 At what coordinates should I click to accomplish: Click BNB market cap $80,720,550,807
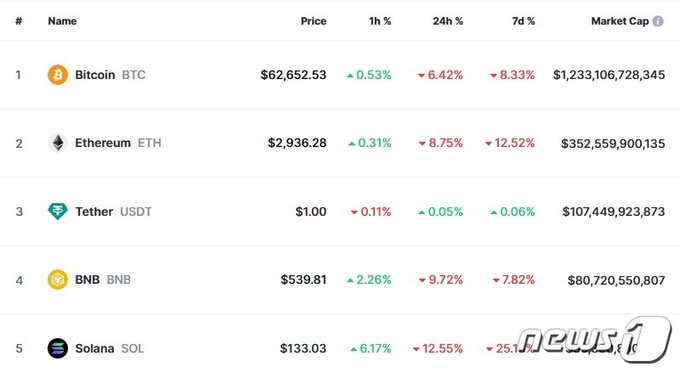click(x=616, y=280)
